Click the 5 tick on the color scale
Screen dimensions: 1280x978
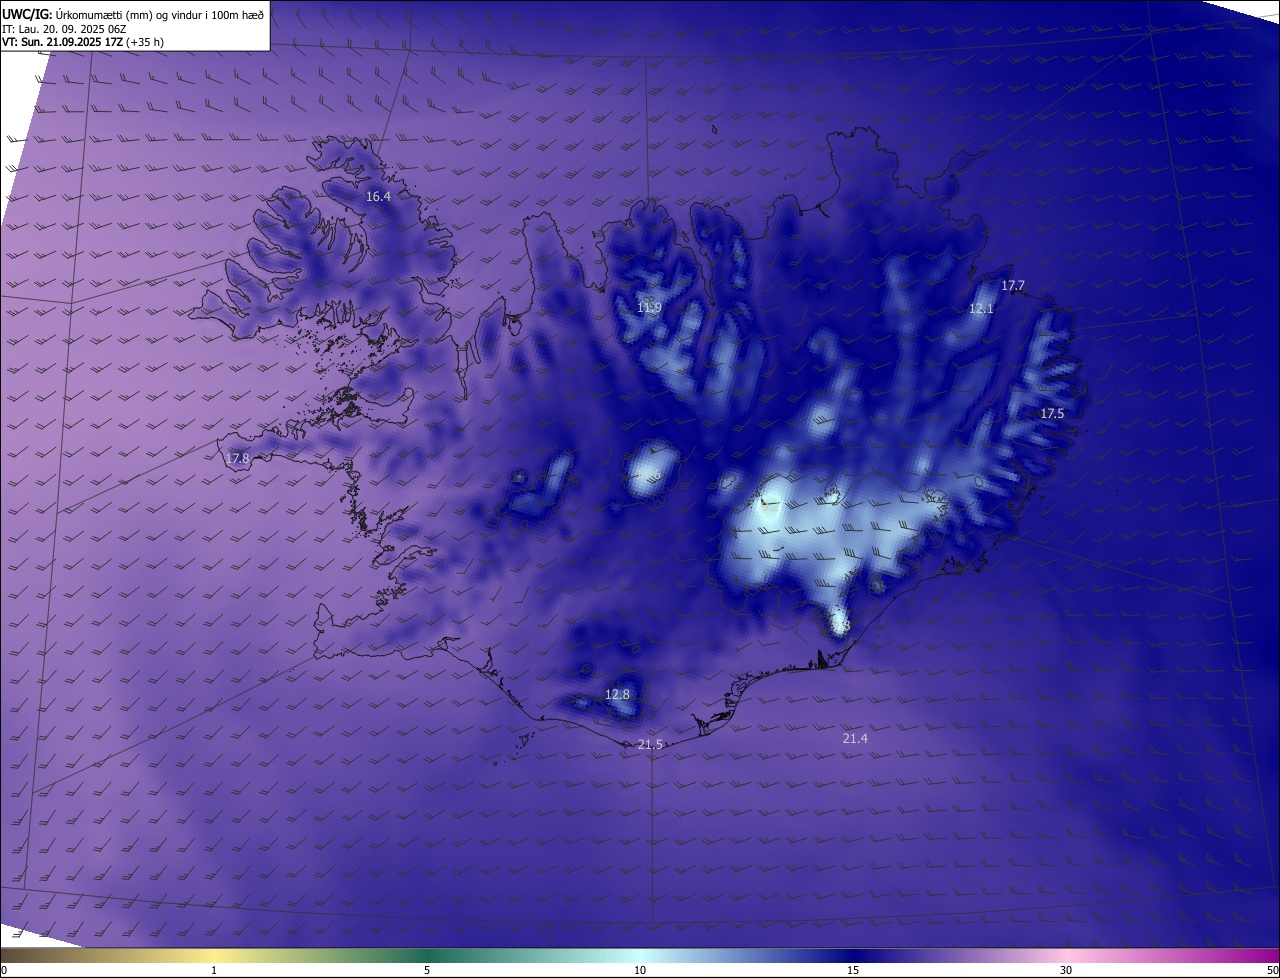(427, 970)
